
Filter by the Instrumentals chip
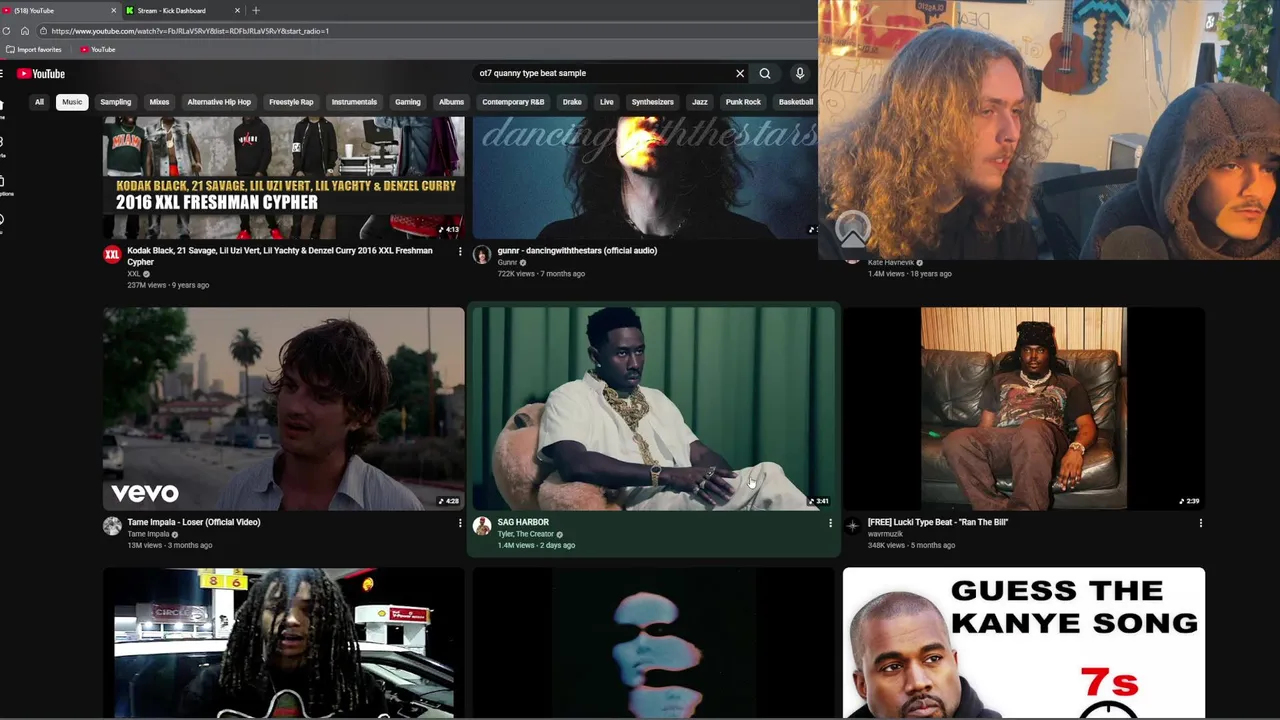point(354,102)
